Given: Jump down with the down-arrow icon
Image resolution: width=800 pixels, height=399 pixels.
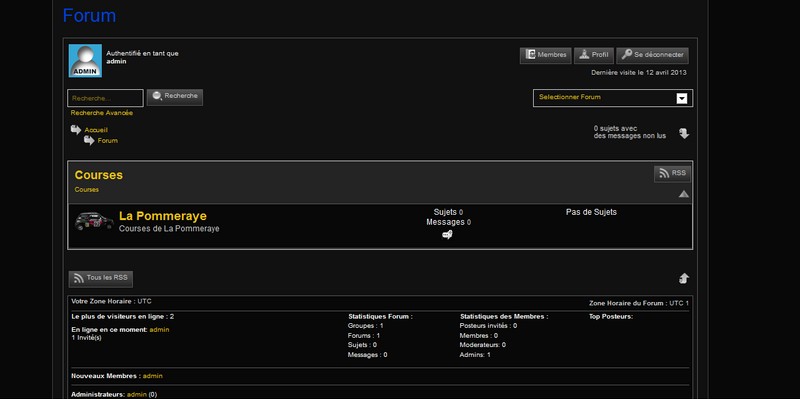Looking at the screenshot, I should pyautogui.click(x=684, y=134).
